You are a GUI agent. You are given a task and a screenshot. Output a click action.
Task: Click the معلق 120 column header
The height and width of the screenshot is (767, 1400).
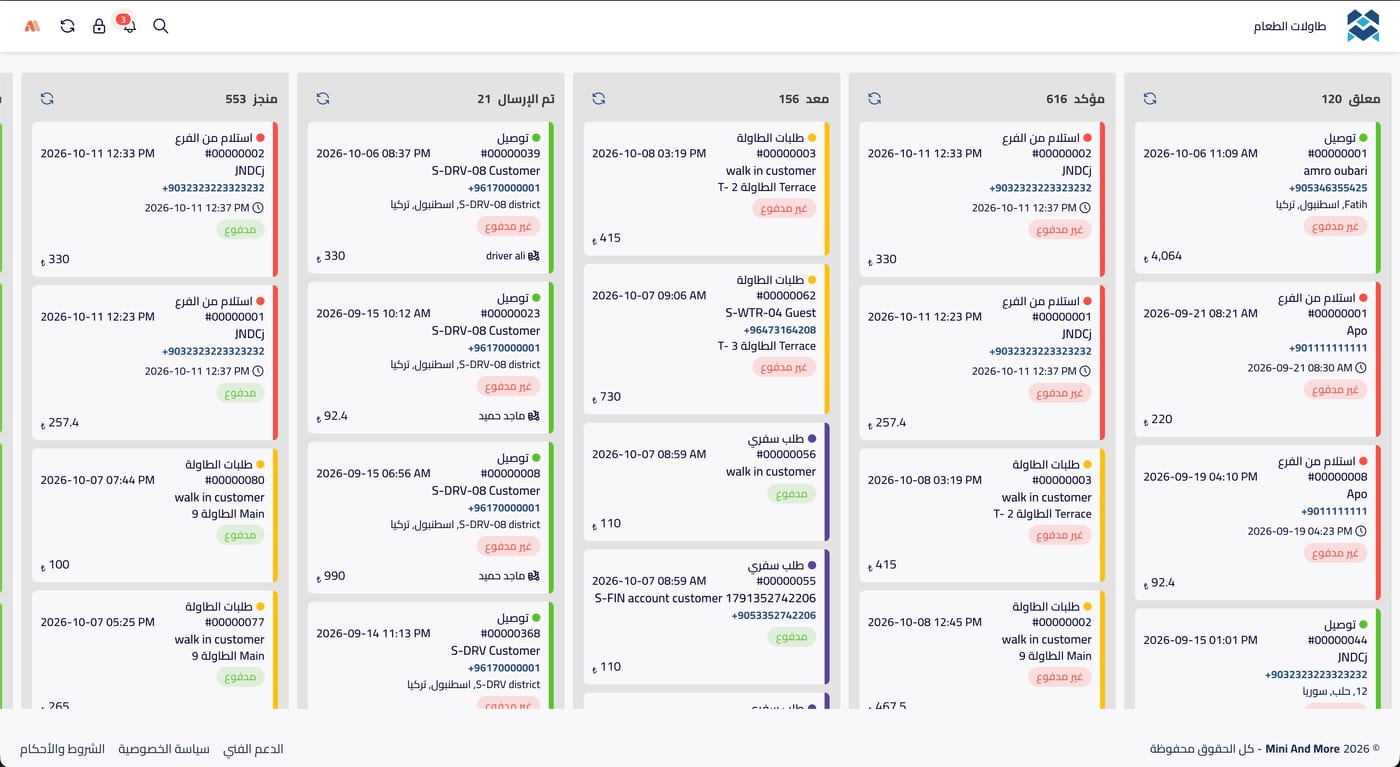click(x=1350, y=99)
